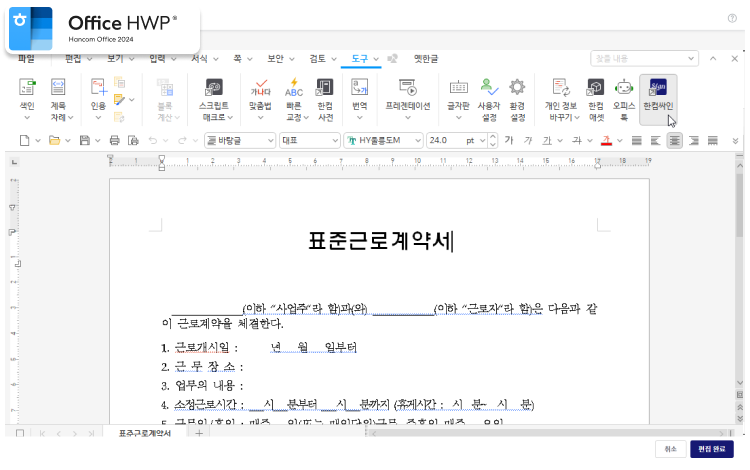Image resolution: width=750 pixels, height=470 pixels.
Task: Expand the HY울릉도M font dropdown
Action: [x=418, y=141]
